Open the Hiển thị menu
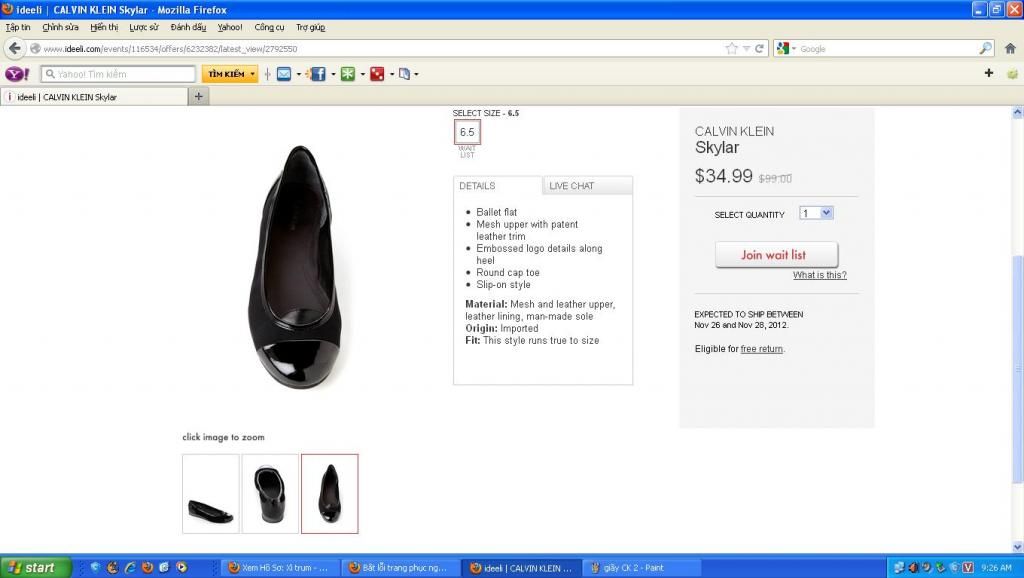Screen dimensions: 1024x578 (104, 27)
